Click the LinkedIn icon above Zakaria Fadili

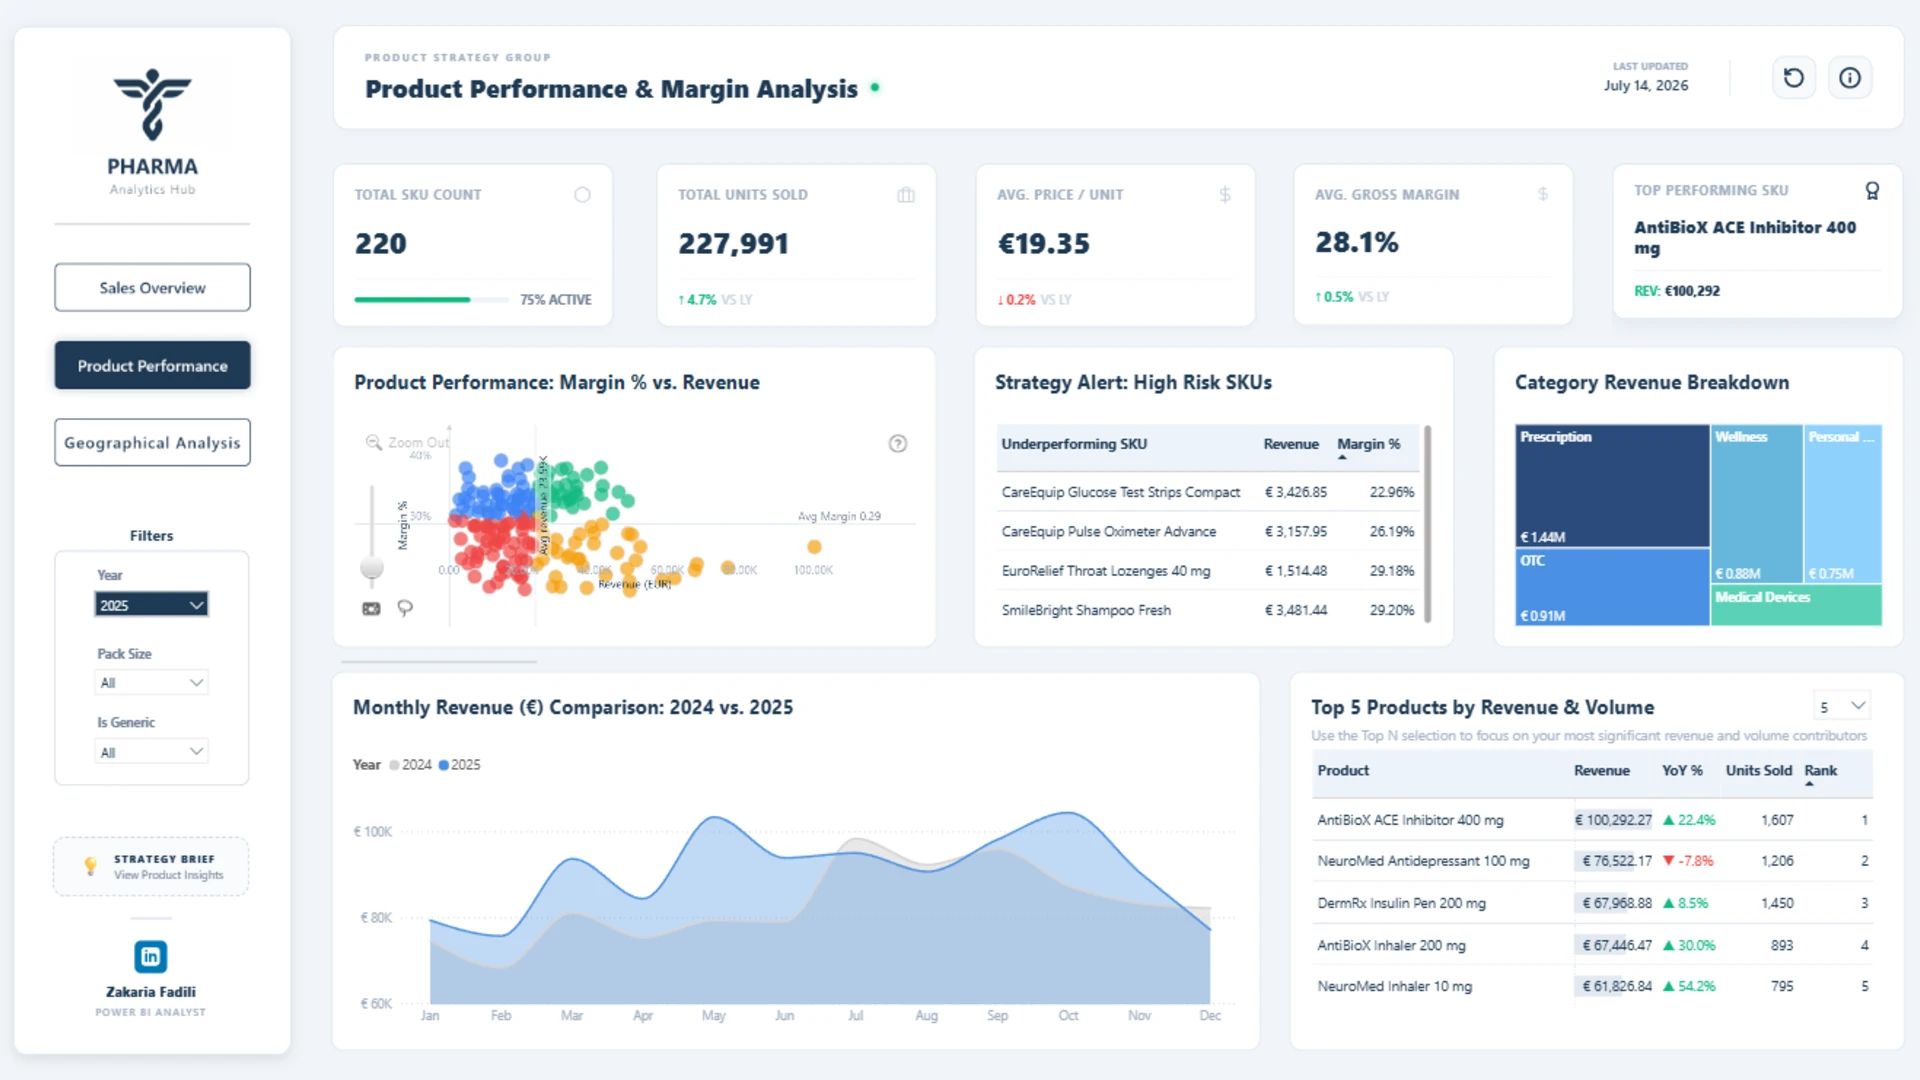click(x=151, y=957)
